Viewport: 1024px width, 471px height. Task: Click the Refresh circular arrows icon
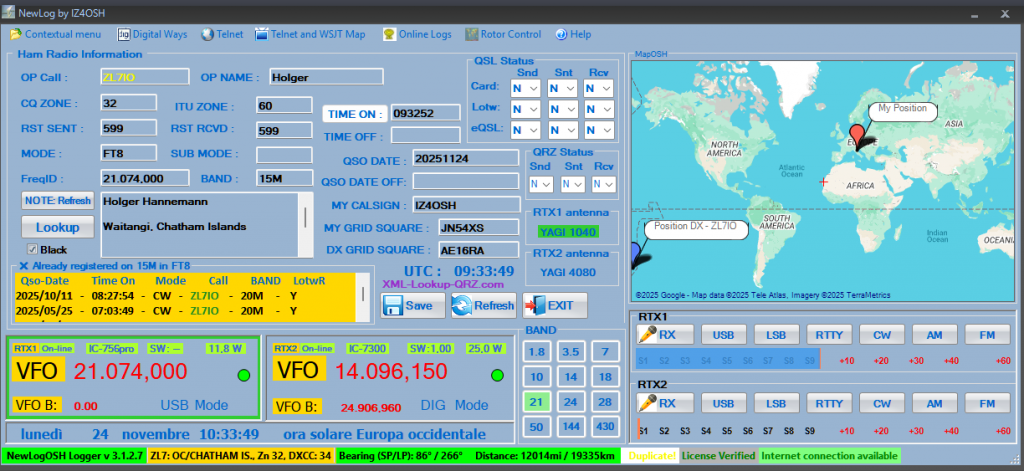tap(462, 306)
